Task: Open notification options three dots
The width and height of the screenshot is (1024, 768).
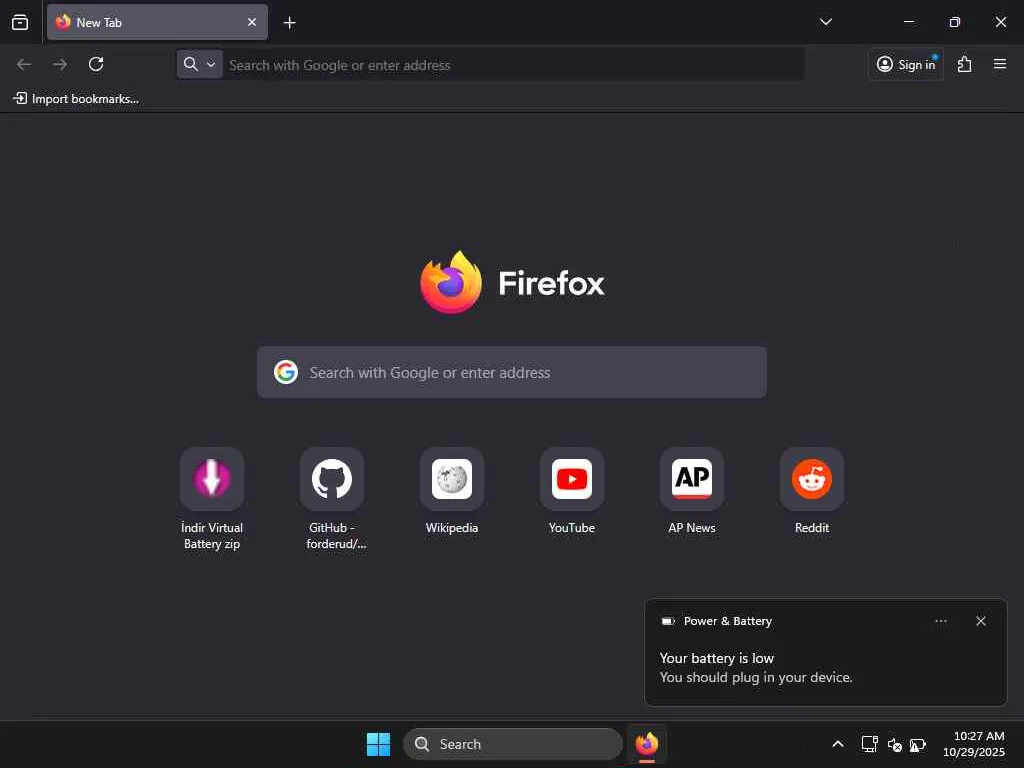Action: [940, 621]
